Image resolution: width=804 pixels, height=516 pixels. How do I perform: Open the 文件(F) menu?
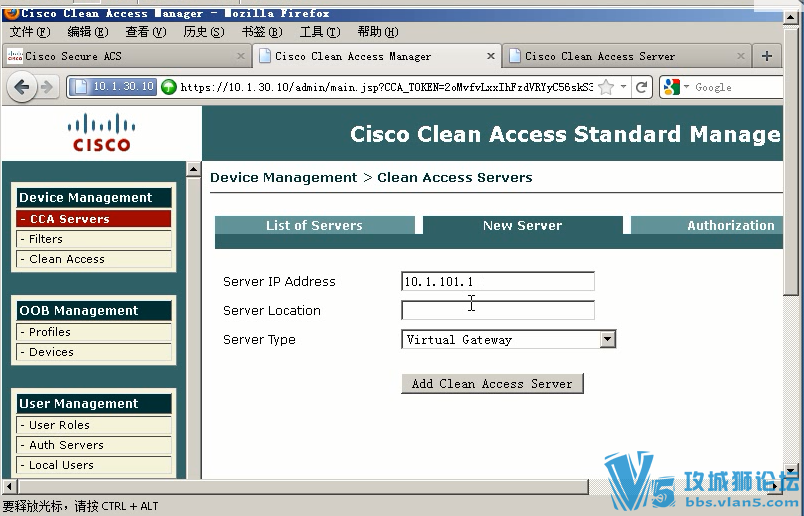click(x=30, y=32)
